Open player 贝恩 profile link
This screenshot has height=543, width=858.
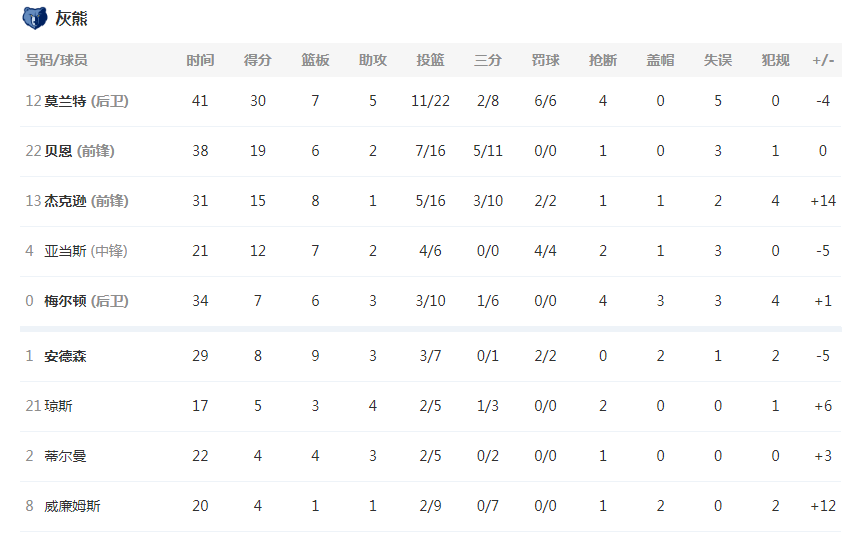click(x=58, y=151)
